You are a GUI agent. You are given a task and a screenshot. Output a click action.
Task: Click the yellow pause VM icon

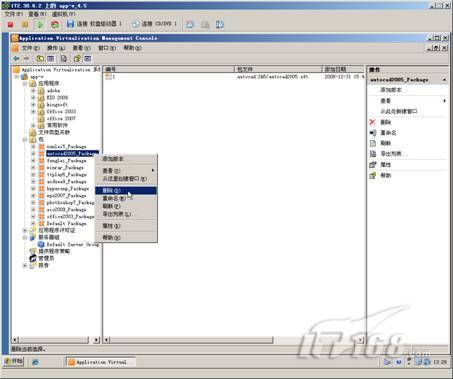click(25, 24)
